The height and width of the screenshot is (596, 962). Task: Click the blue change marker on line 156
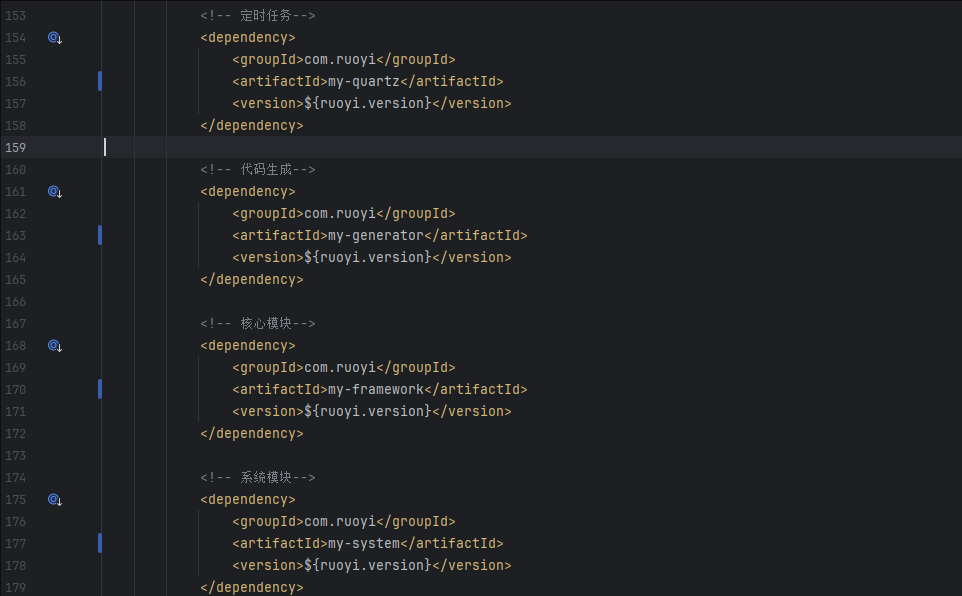(x=100, y=81)
